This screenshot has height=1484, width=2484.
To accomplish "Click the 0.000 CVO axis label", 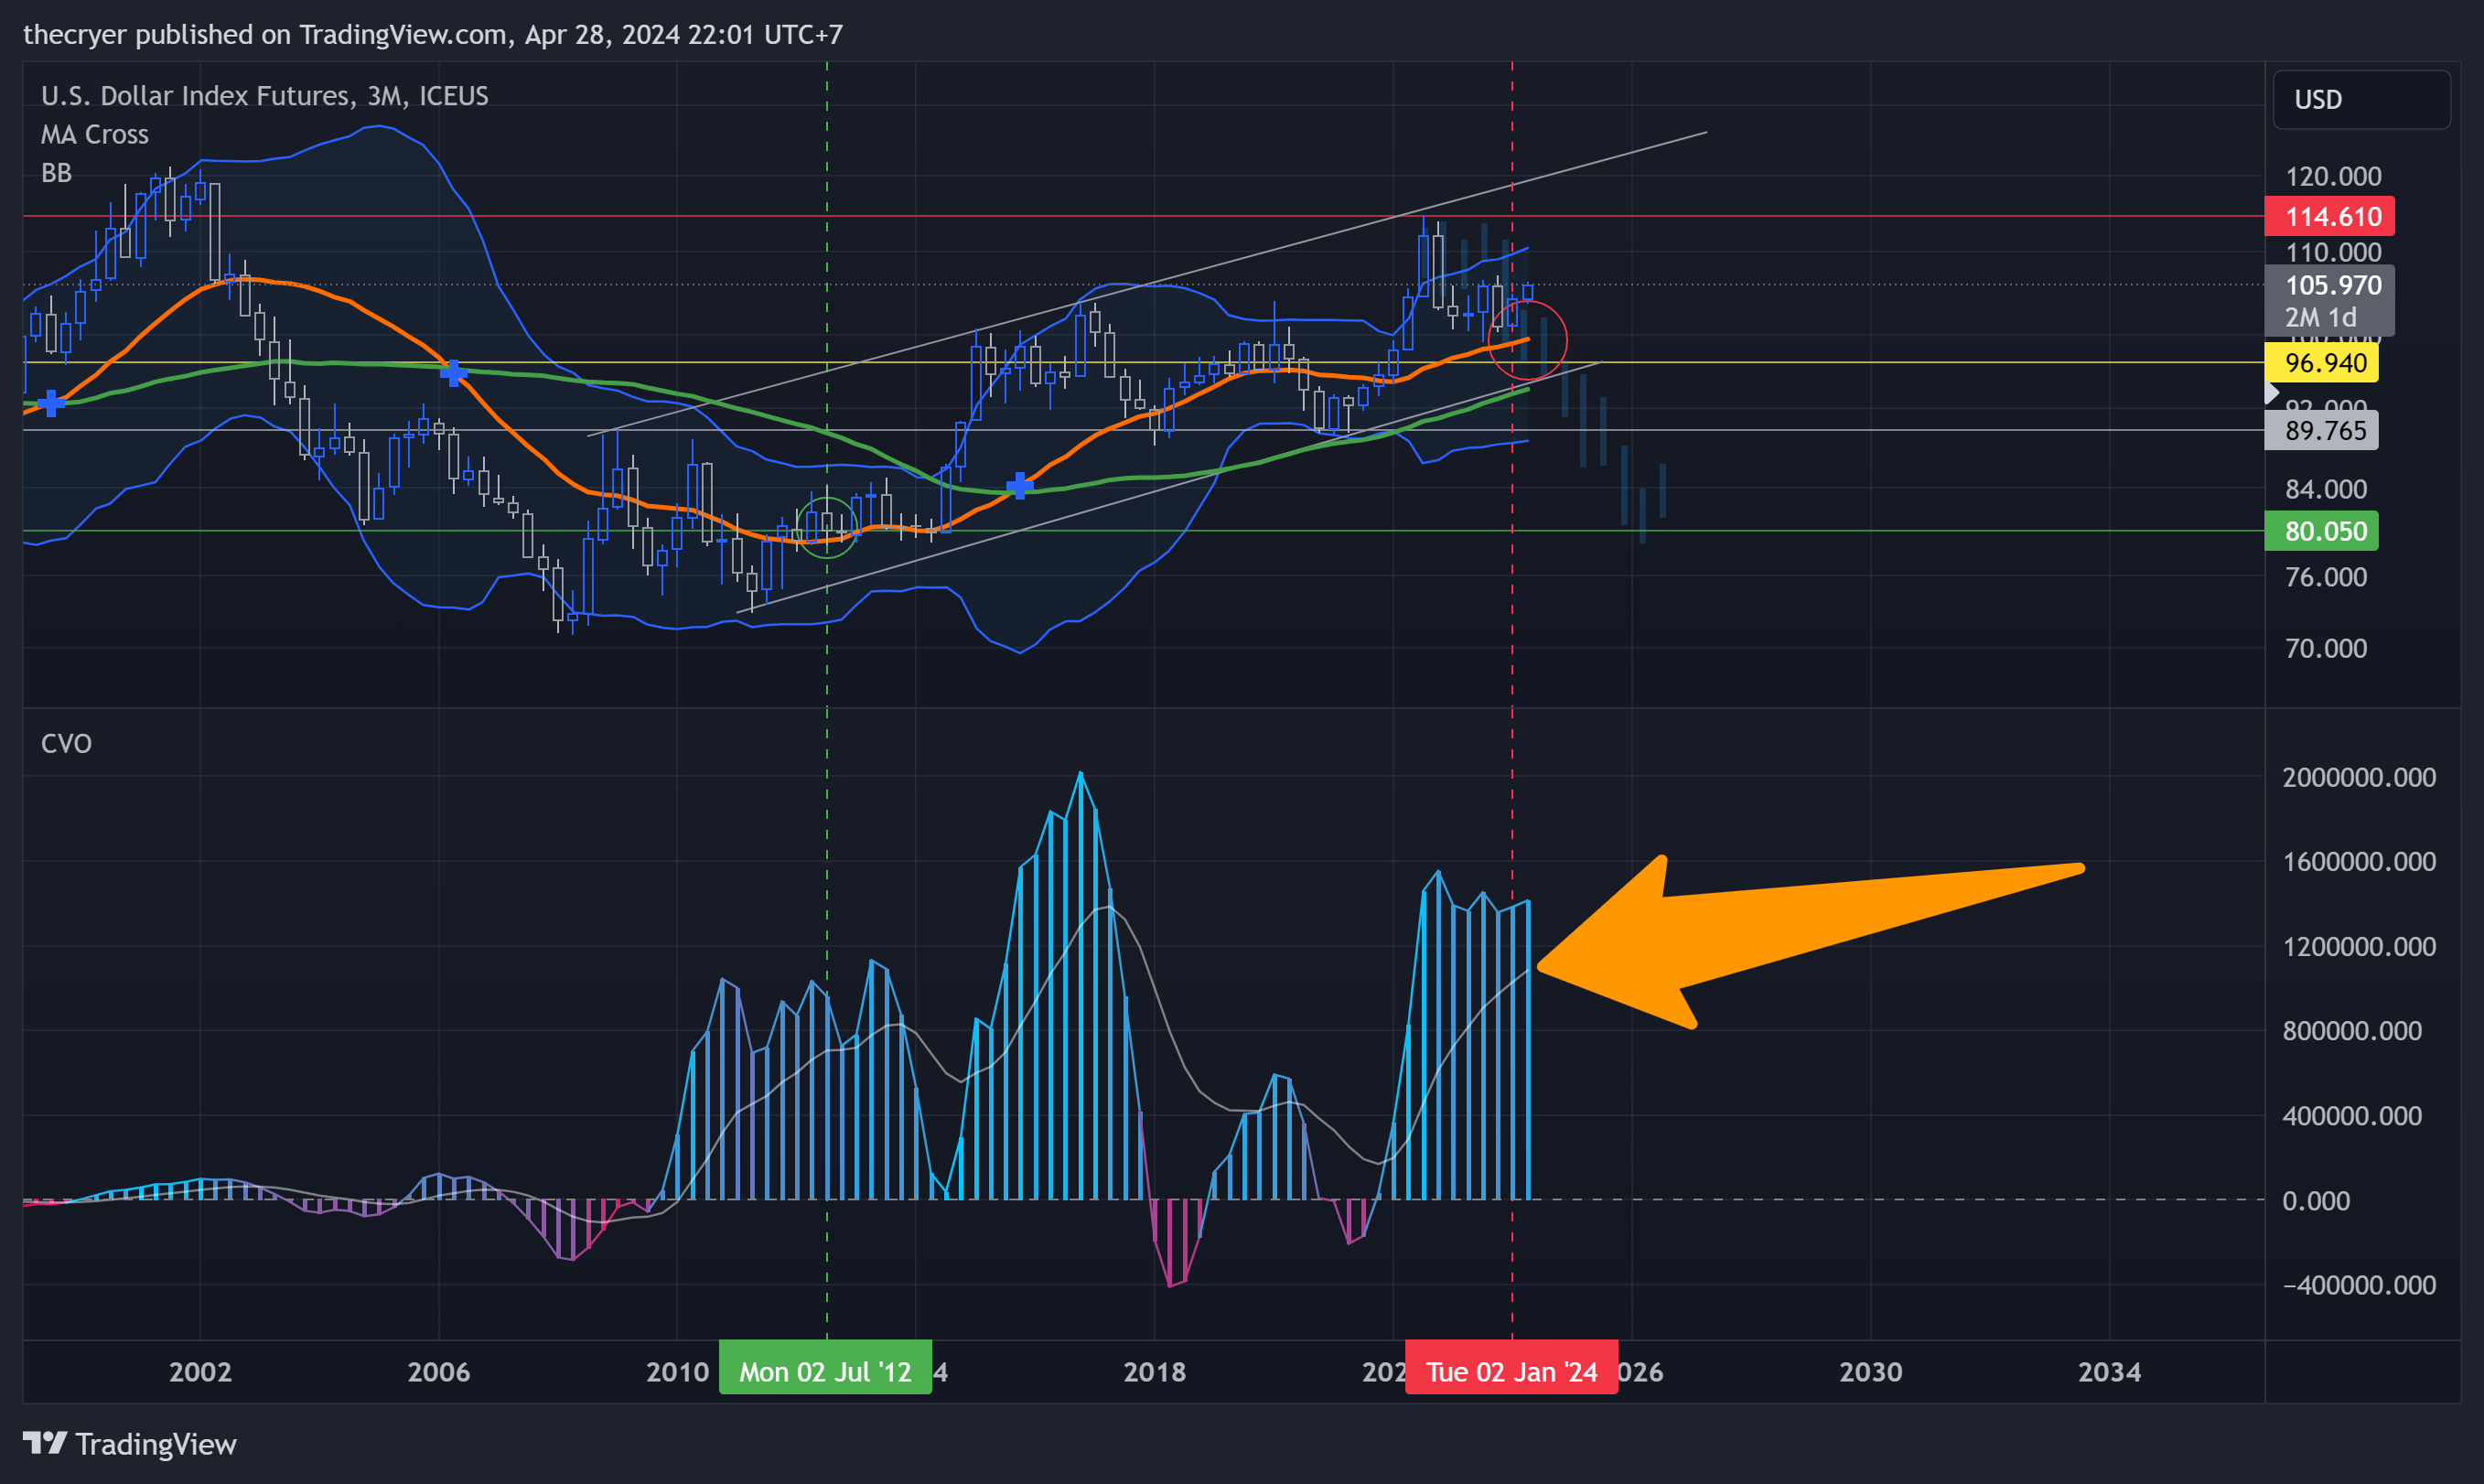I will [x=2316, y=1200].
